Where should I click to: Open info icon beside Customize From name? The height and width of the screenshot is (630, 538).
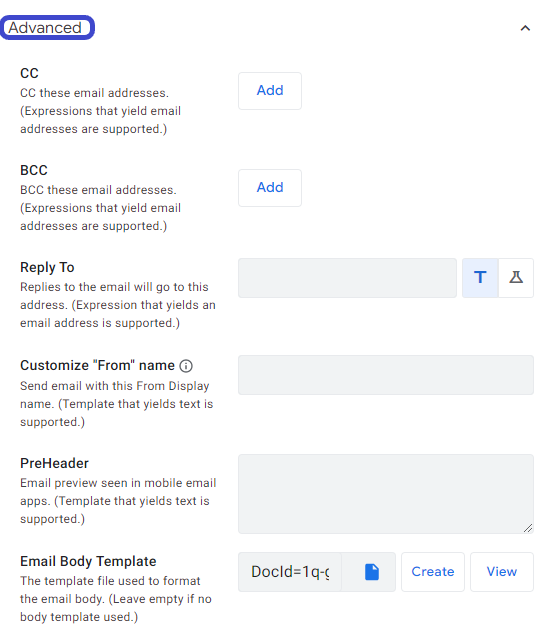(x=186, y=366)
